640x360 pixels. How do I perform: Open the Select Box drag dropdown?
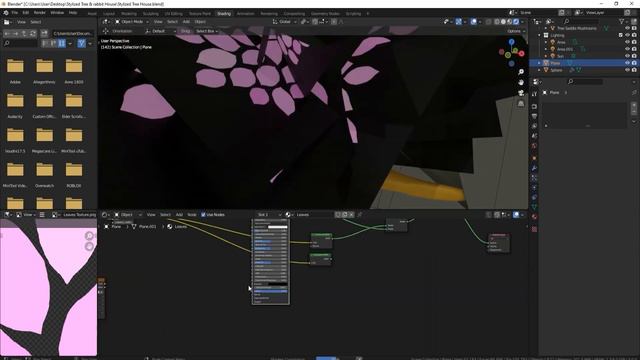click(207, 31)
